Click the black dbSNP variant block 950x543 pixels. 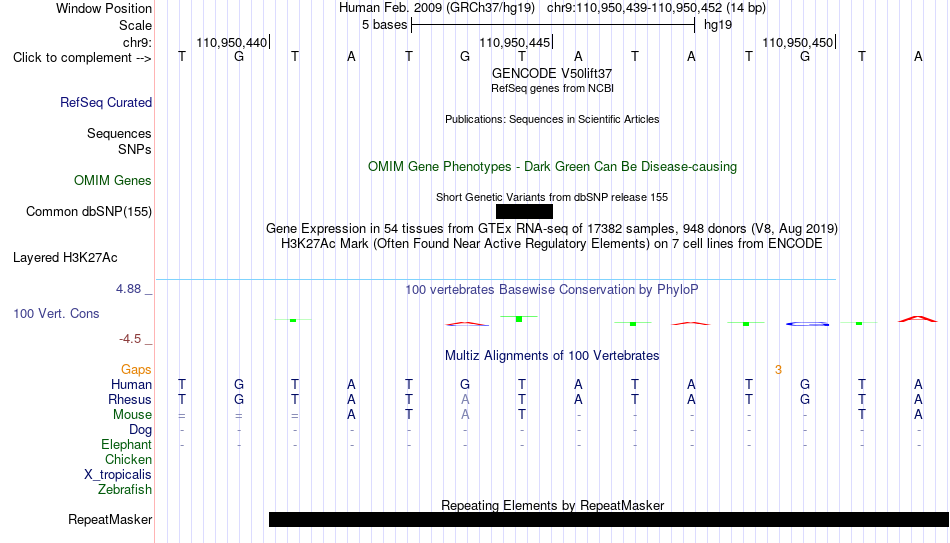[x=524, y=212]
